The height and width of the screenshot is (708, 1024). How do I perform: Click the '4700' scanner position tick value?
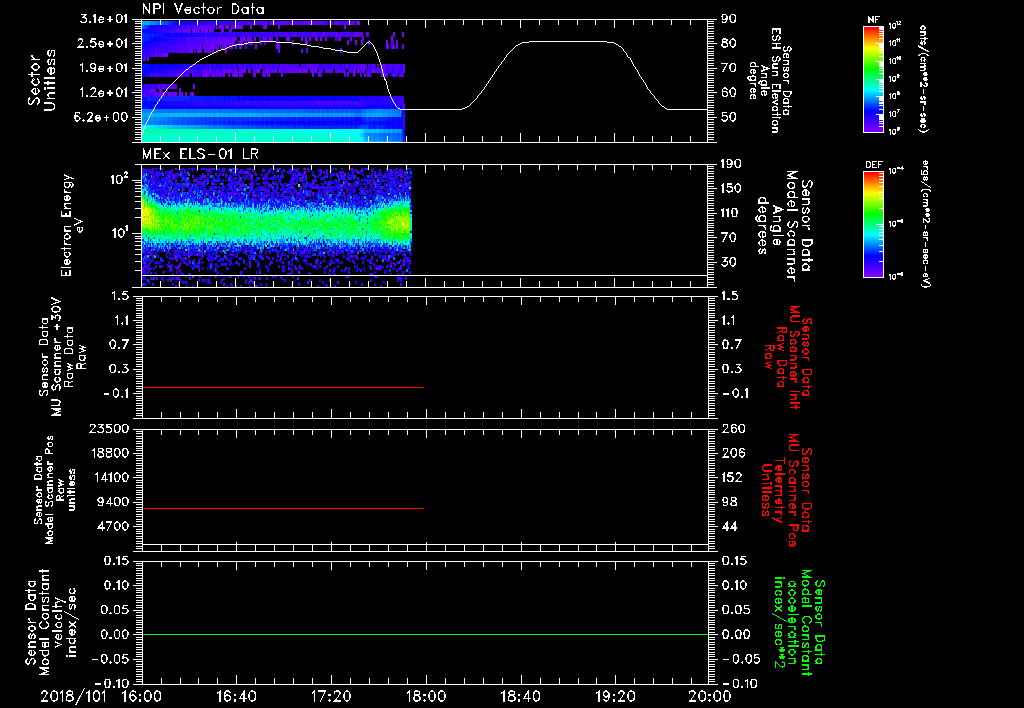coord(112,526)
